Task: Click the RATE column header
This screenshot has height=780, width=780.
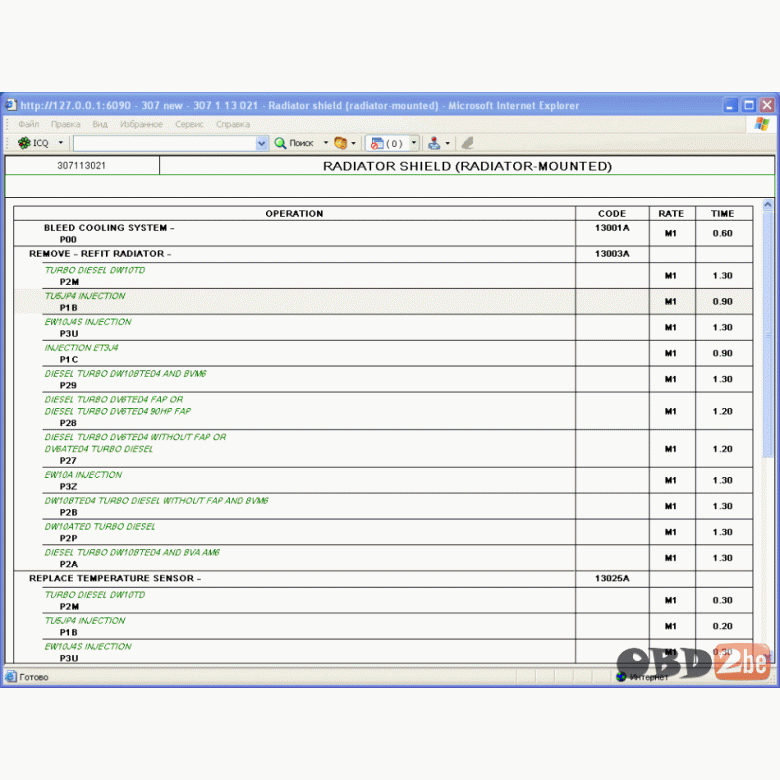Action: tap(671, 213)
